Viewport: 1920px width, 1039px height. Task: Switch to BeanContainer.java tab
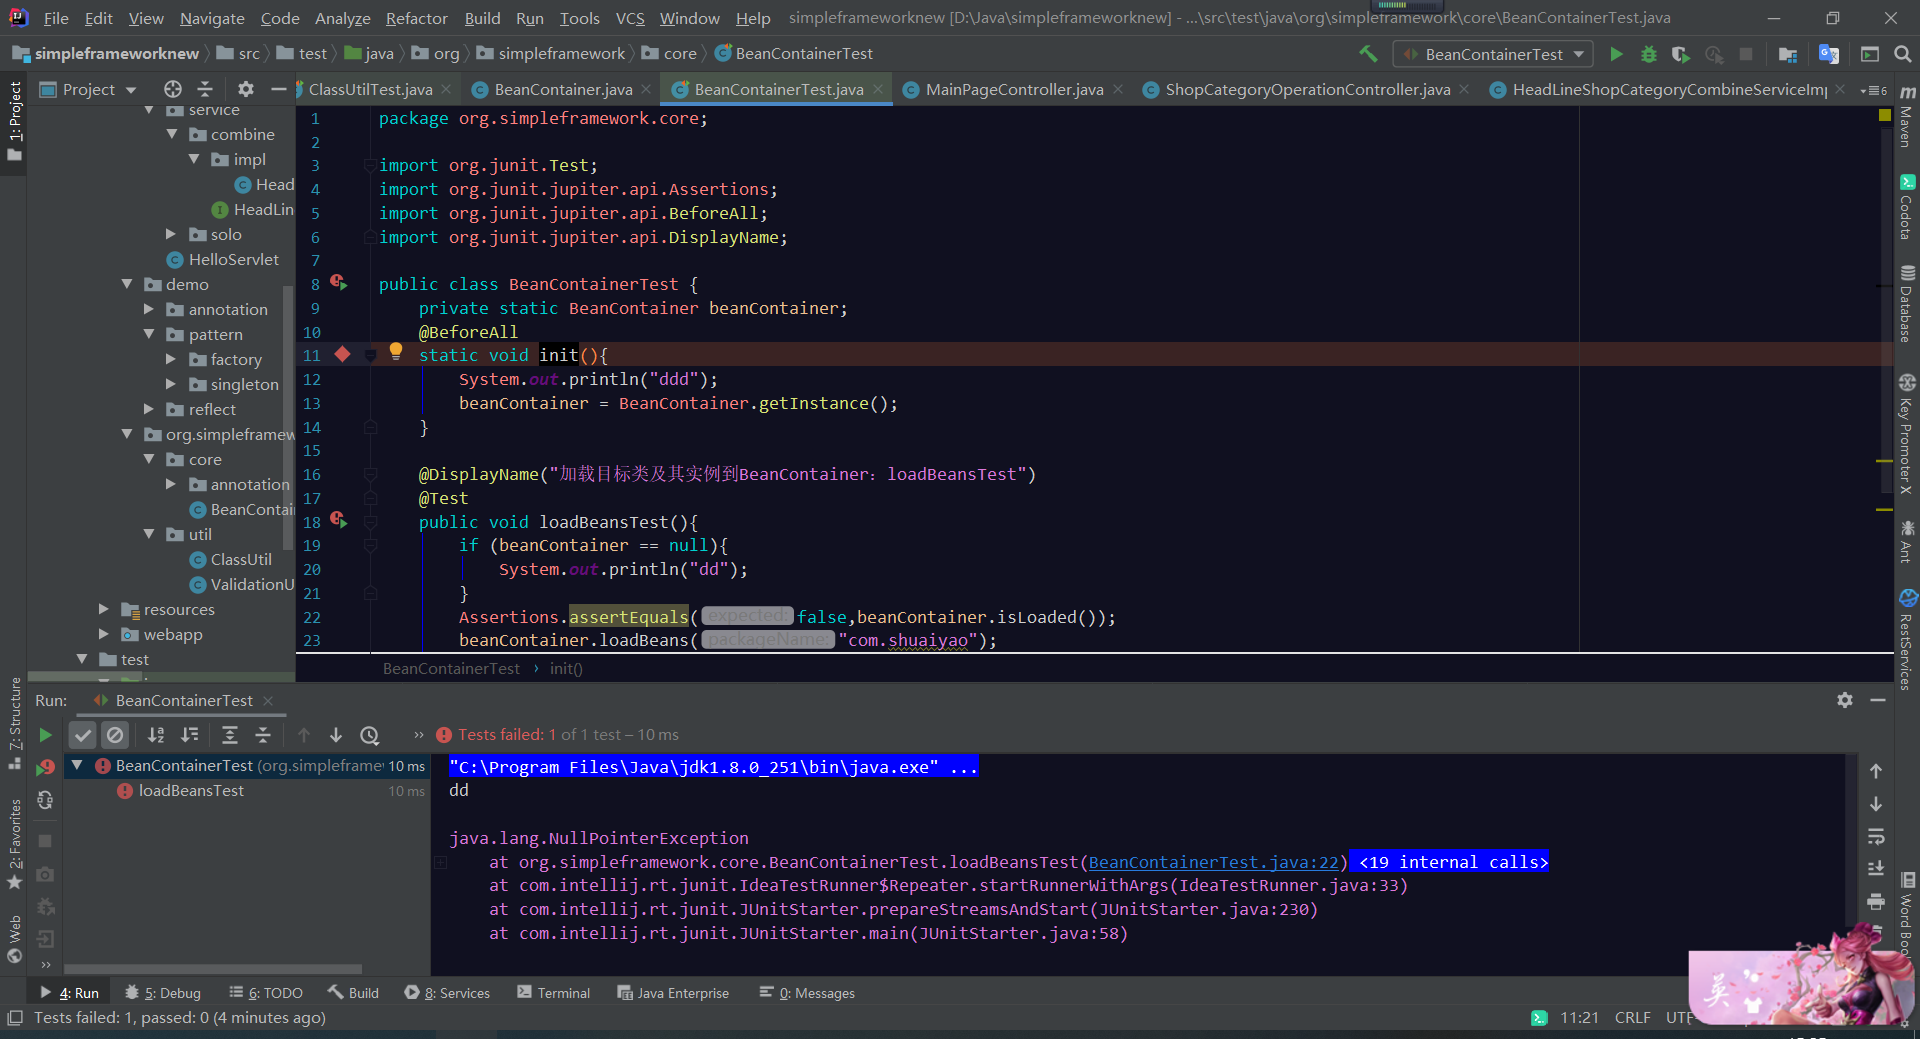point(563,89)
